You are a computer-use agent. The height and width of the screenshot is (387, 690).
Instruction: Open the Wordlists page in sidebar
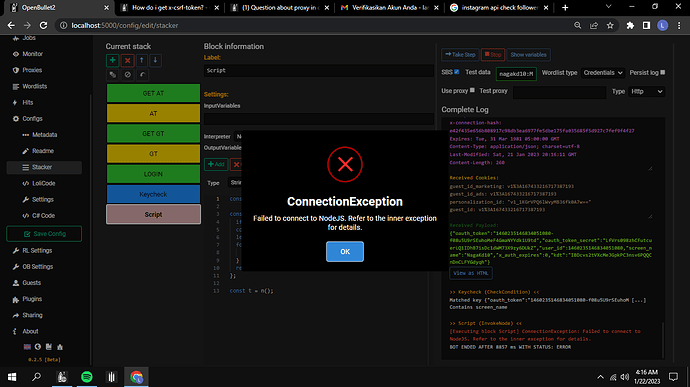[x=35, y=86]
